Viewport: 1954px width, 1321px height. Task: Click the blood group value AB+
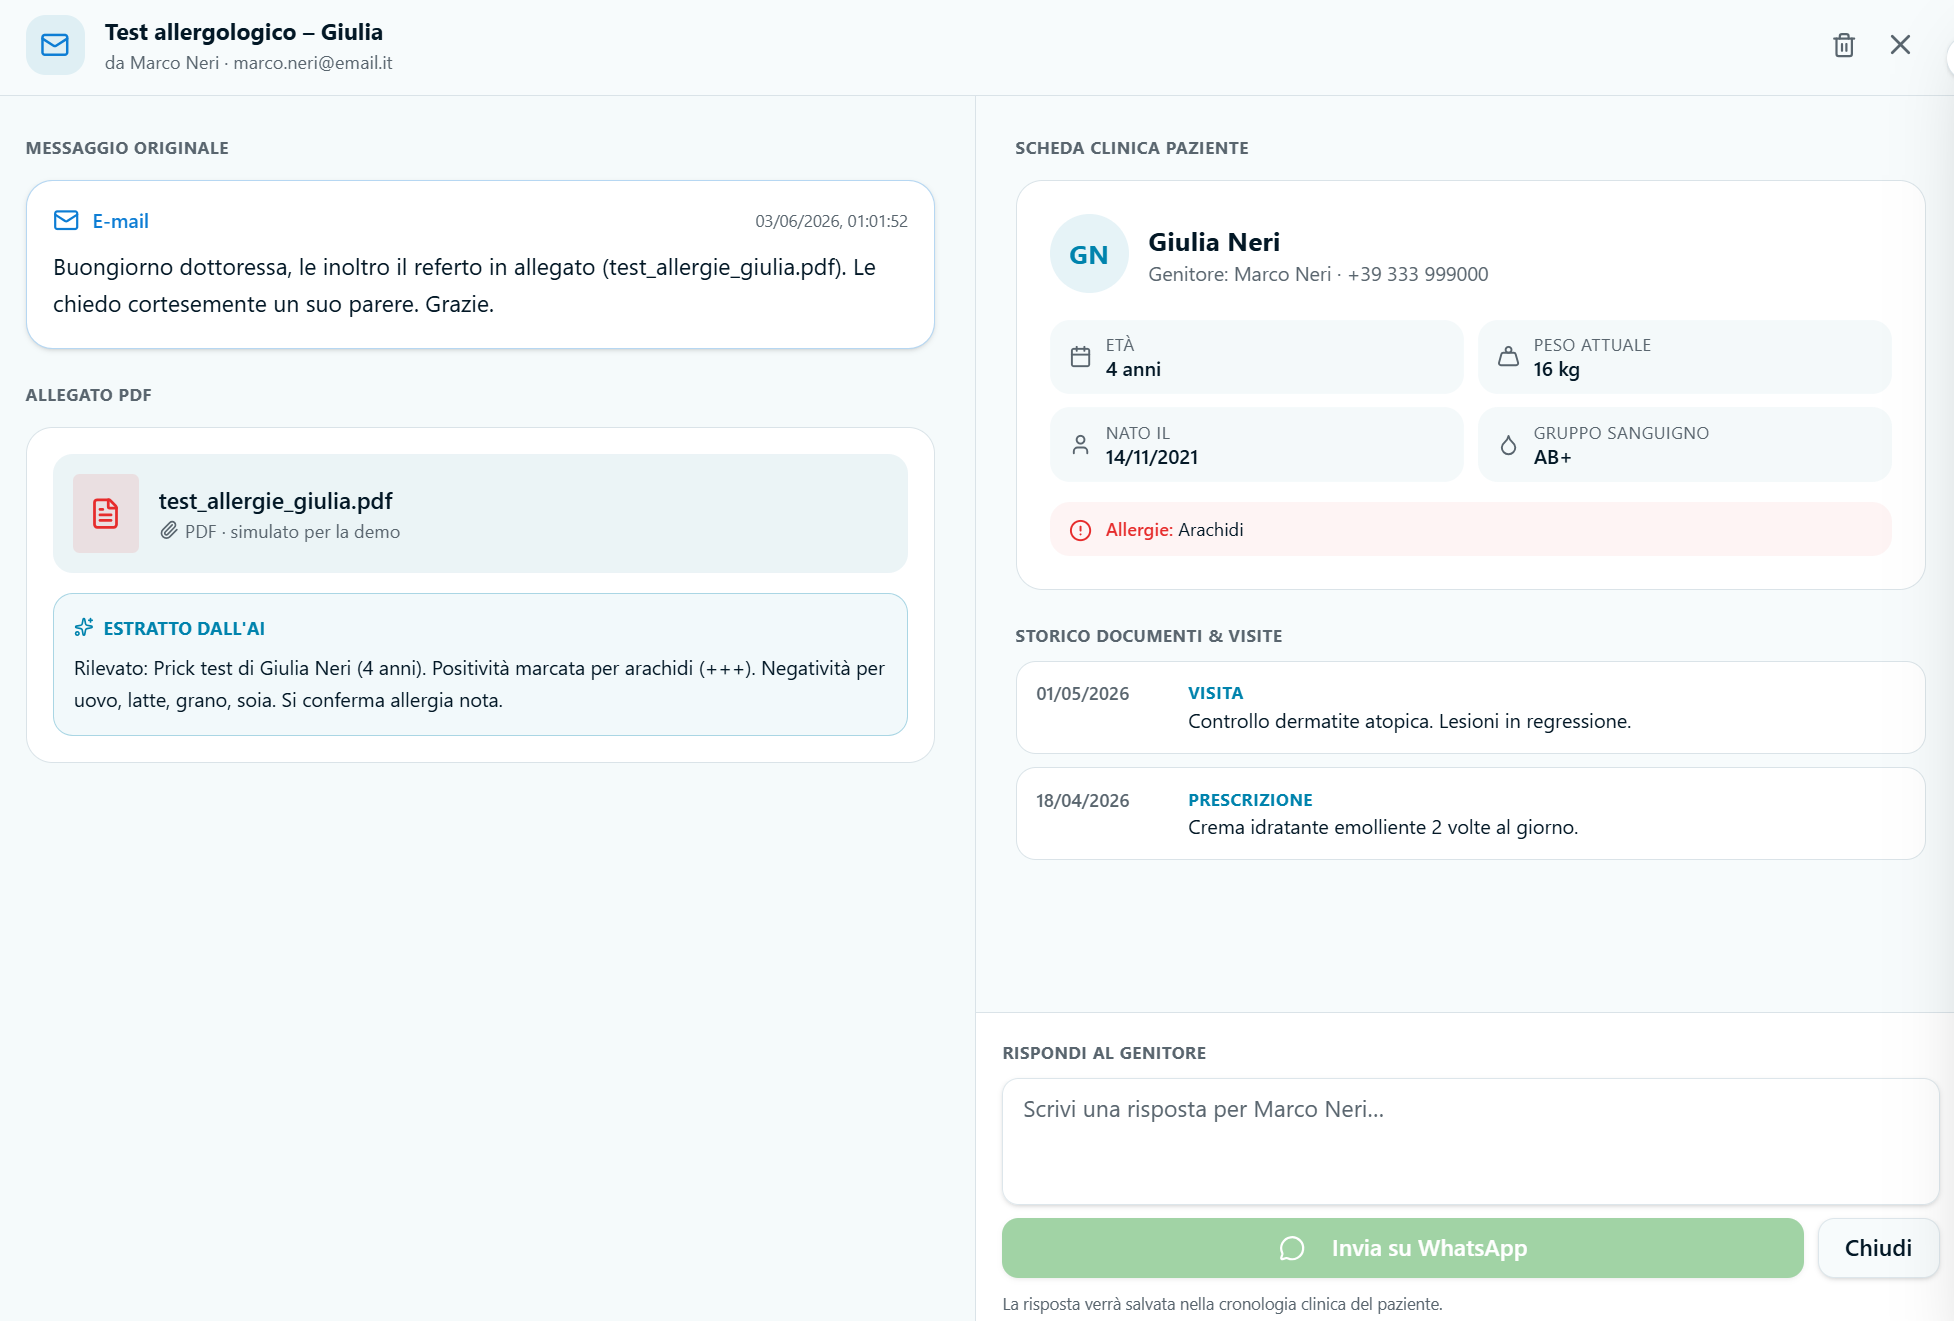1552,457
